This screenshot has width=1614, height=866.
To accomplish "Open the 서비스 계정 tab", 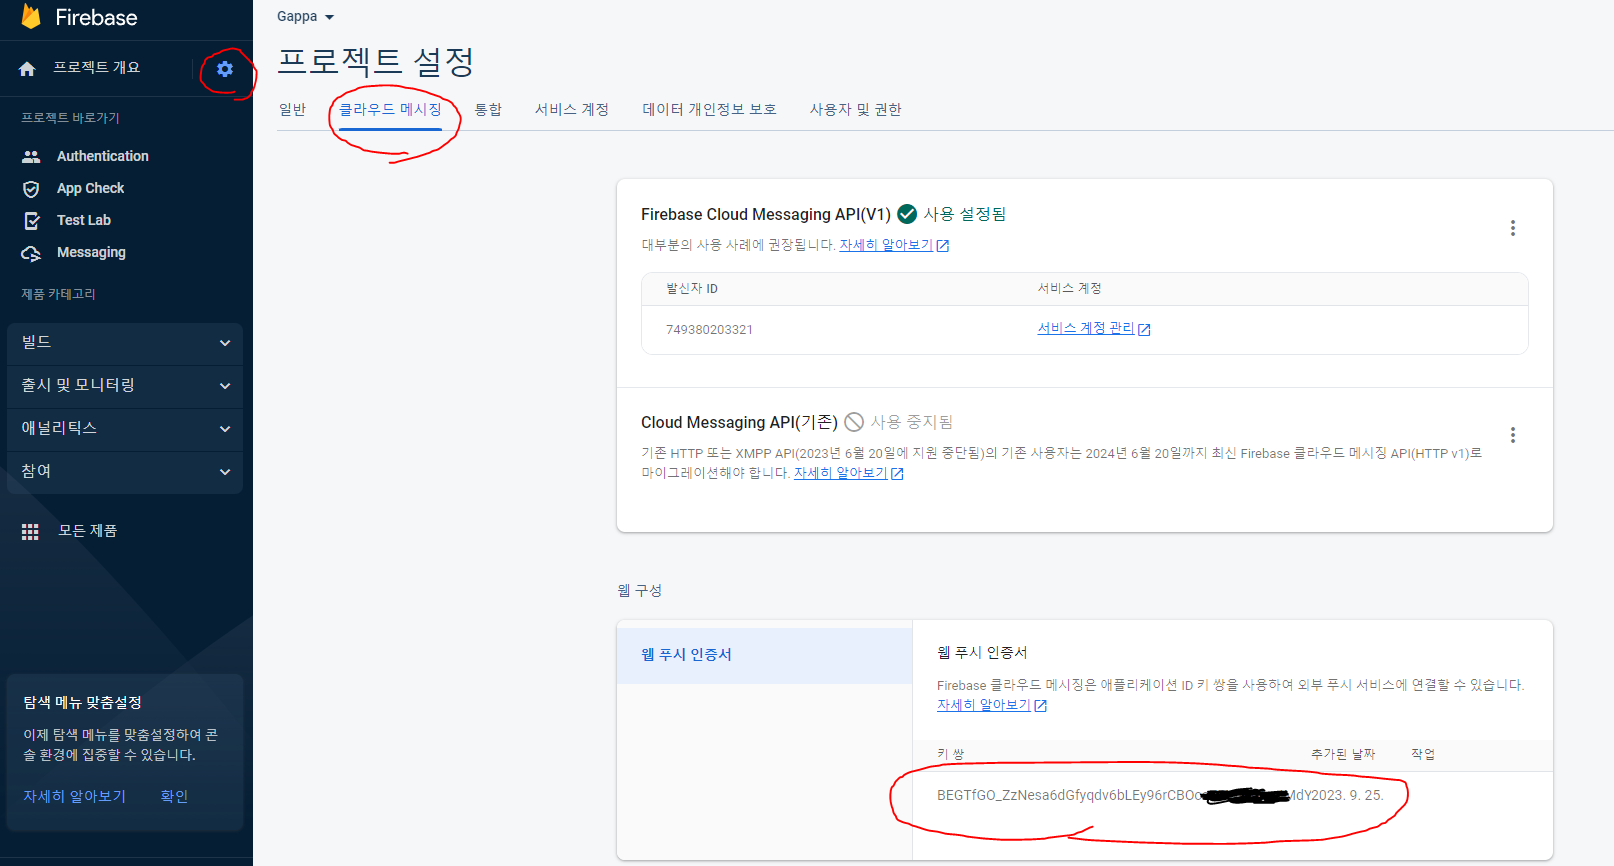I will [572, 110].
